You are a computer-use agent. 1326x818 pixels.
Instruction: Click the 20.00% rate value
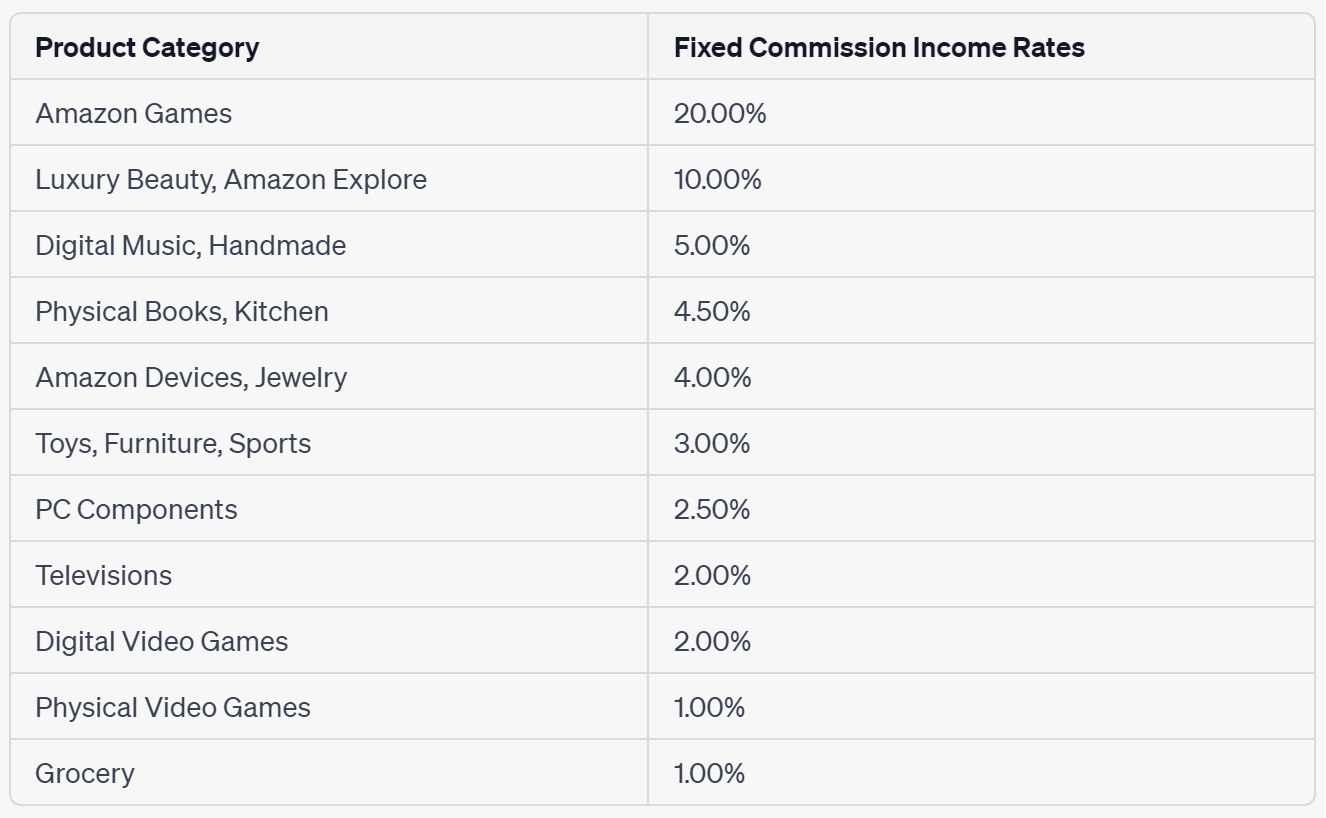point(720,113)
